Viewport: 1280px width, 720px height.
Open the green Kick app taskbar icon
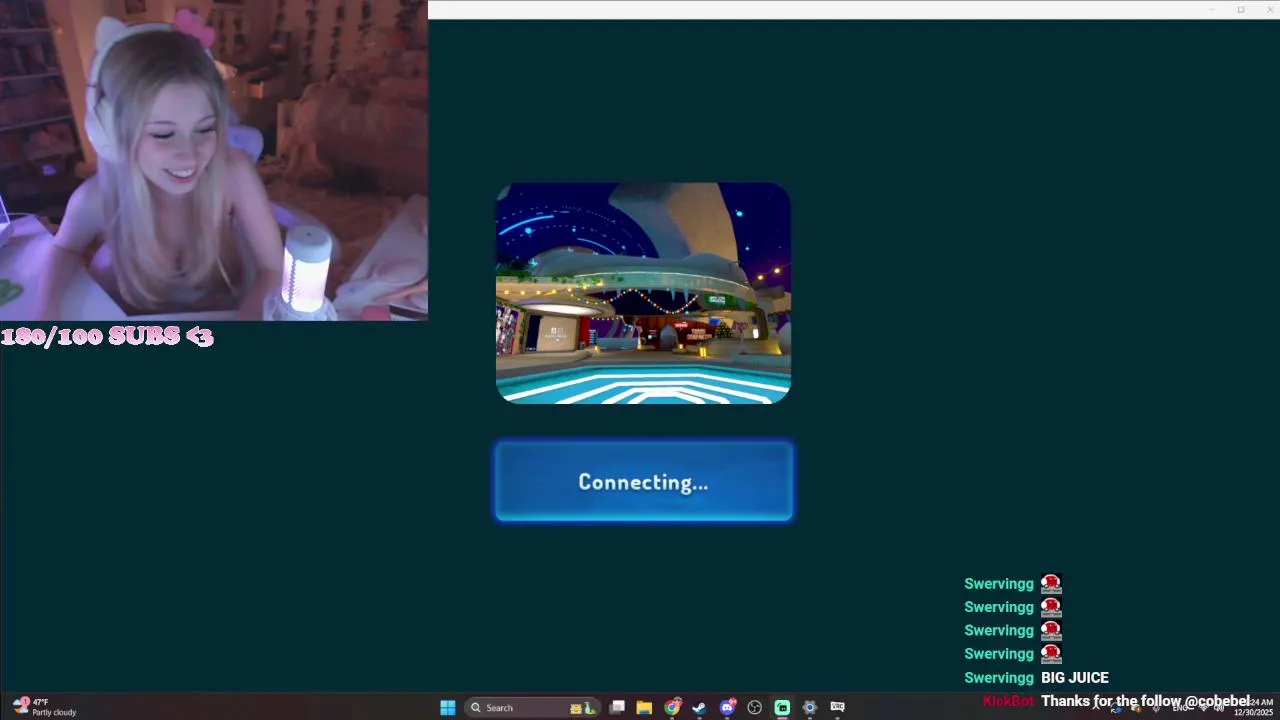(x=782, y=708)
